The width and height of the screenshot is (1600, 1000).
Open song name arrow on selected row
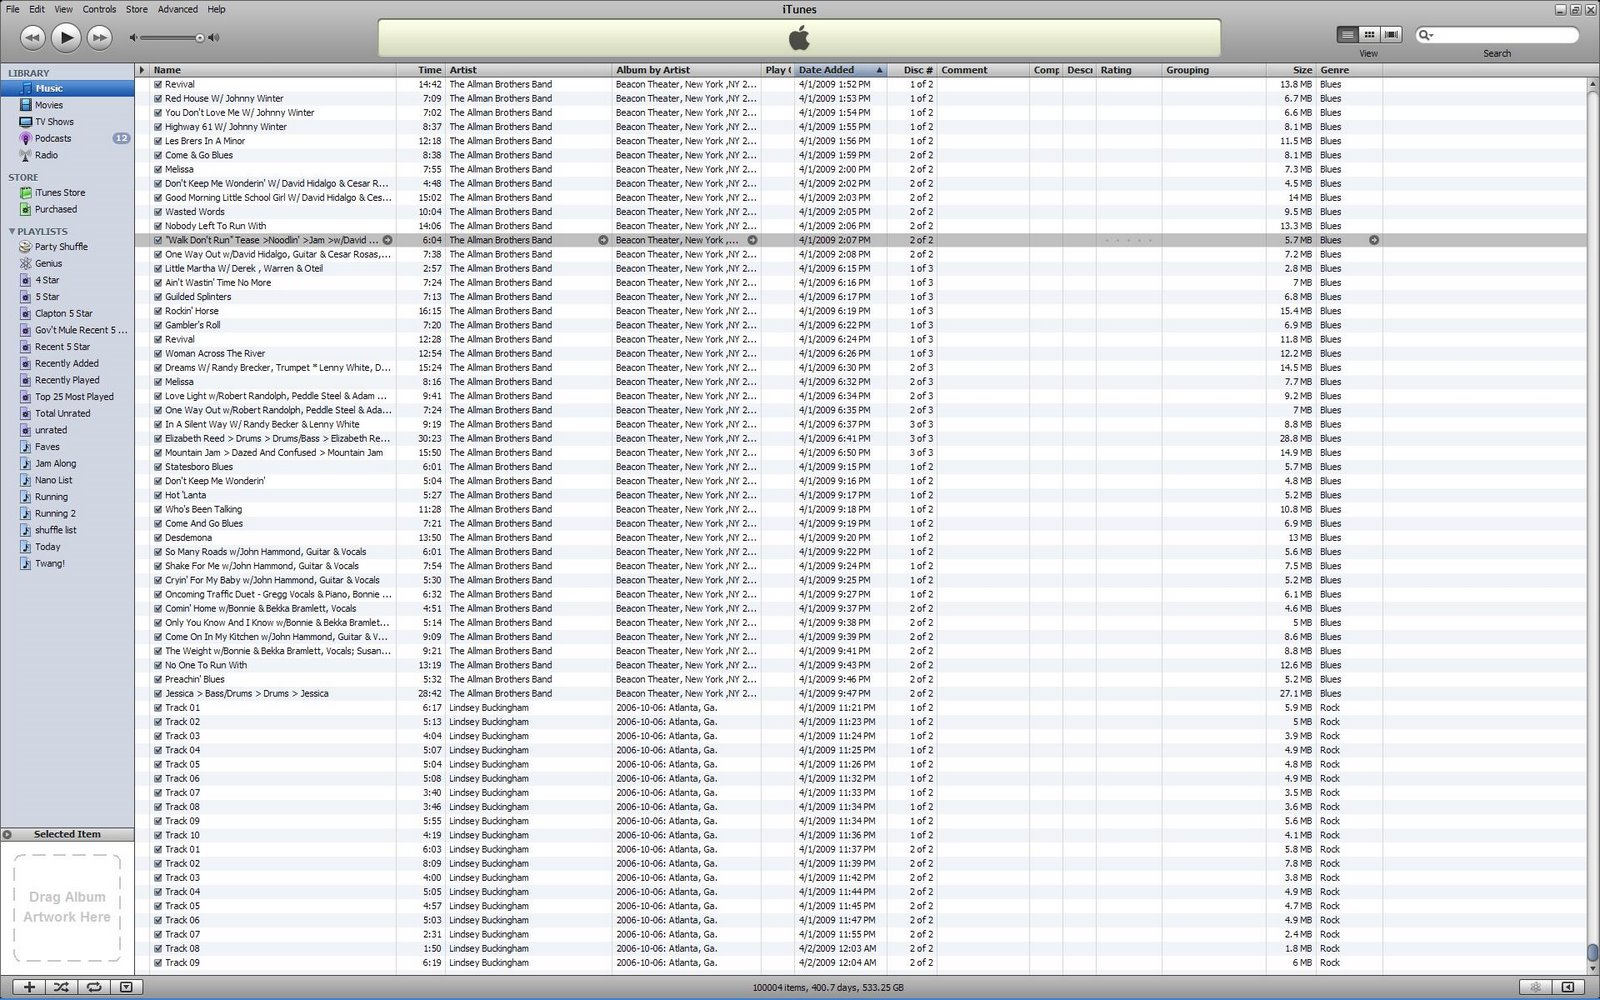pos(387,240)
